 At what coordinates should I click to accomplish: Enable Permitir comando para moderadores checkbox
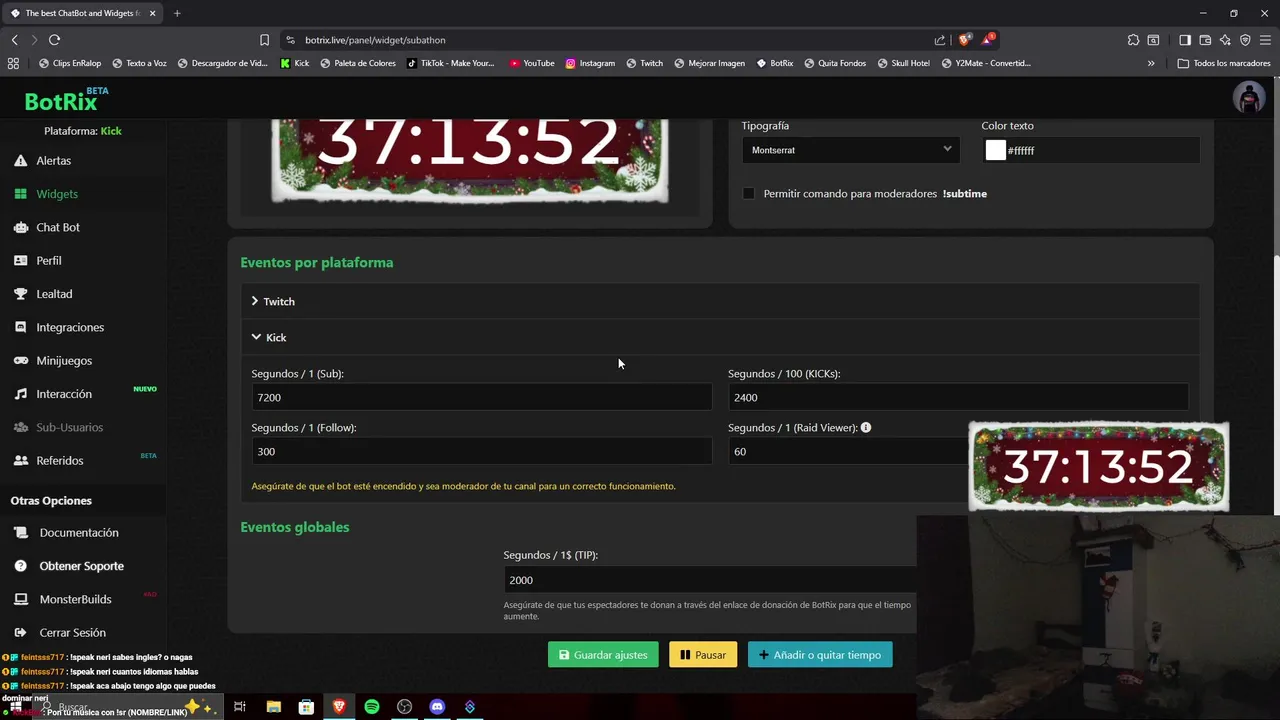pos(748,193)
